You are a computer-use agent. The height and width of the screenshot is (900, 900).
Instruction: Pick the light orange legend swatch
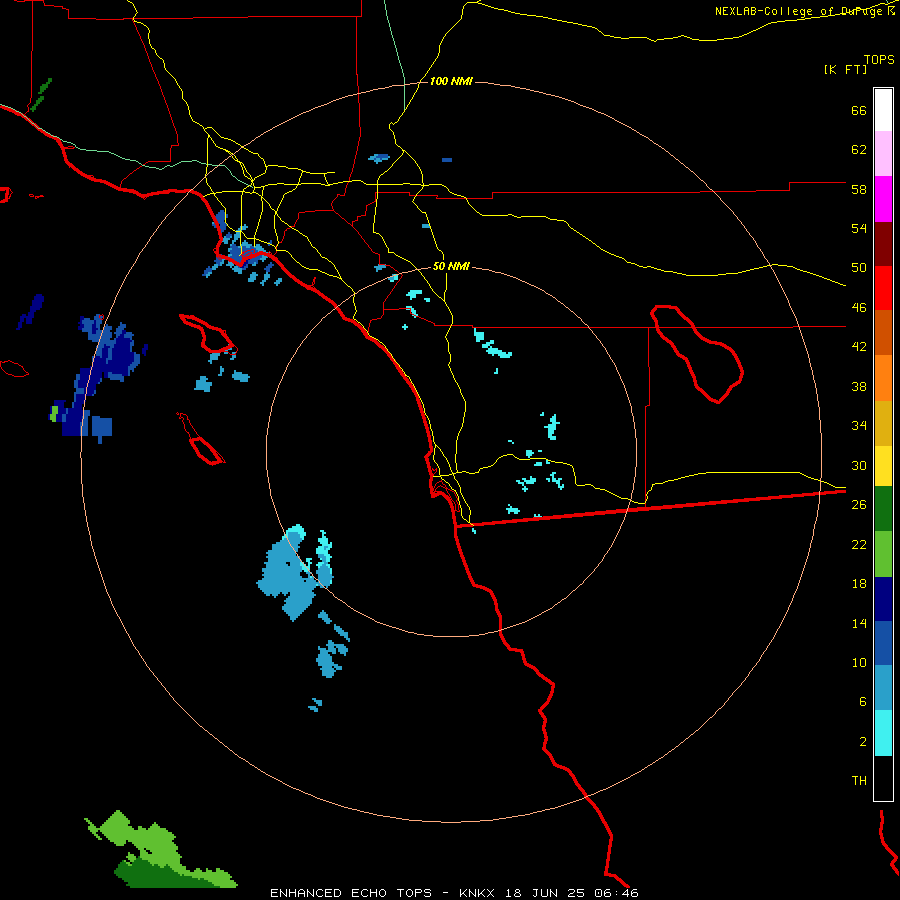tap(883, 378)
